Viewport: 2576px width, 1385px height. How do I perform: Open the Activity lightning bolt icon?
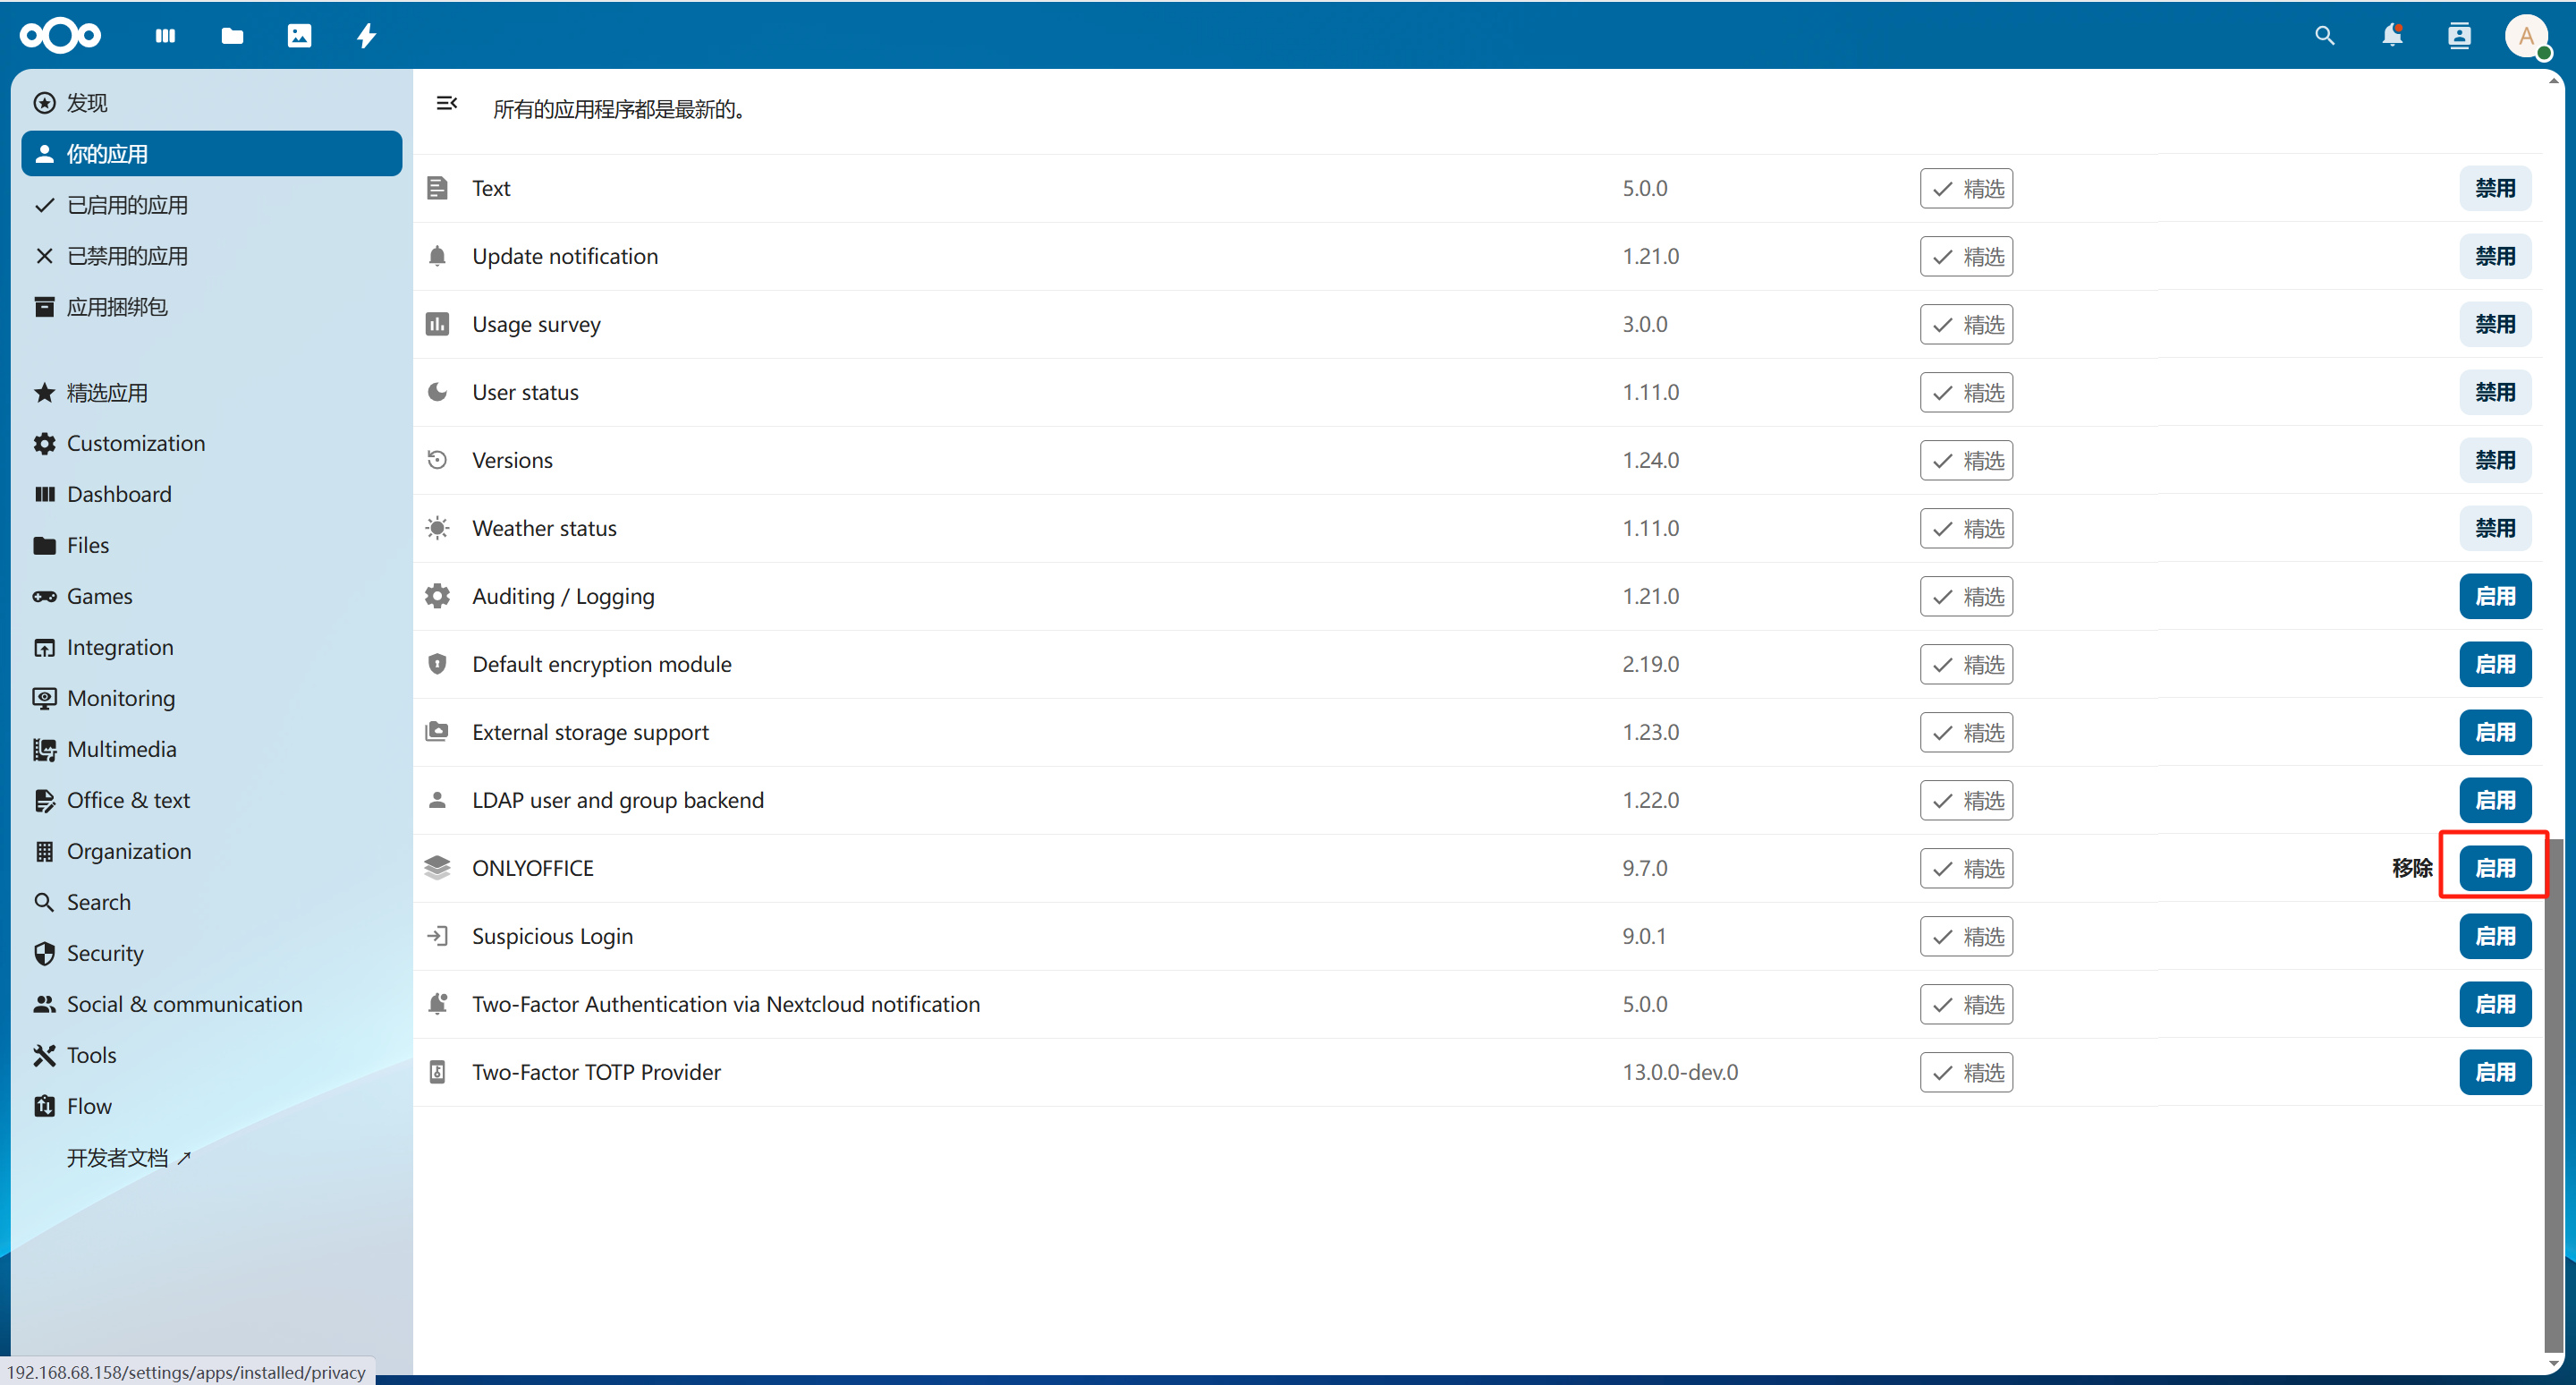tap(366, 36)
